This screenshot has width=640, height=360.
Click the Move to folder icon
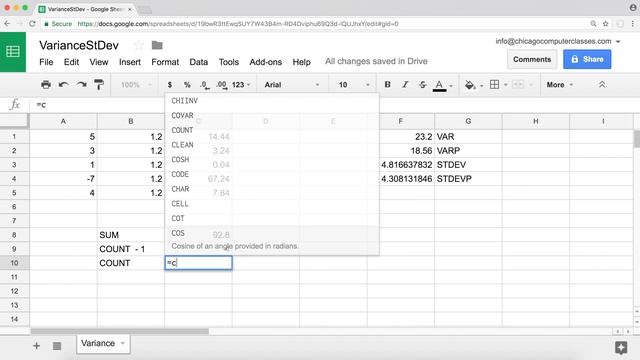coord(157,45)
